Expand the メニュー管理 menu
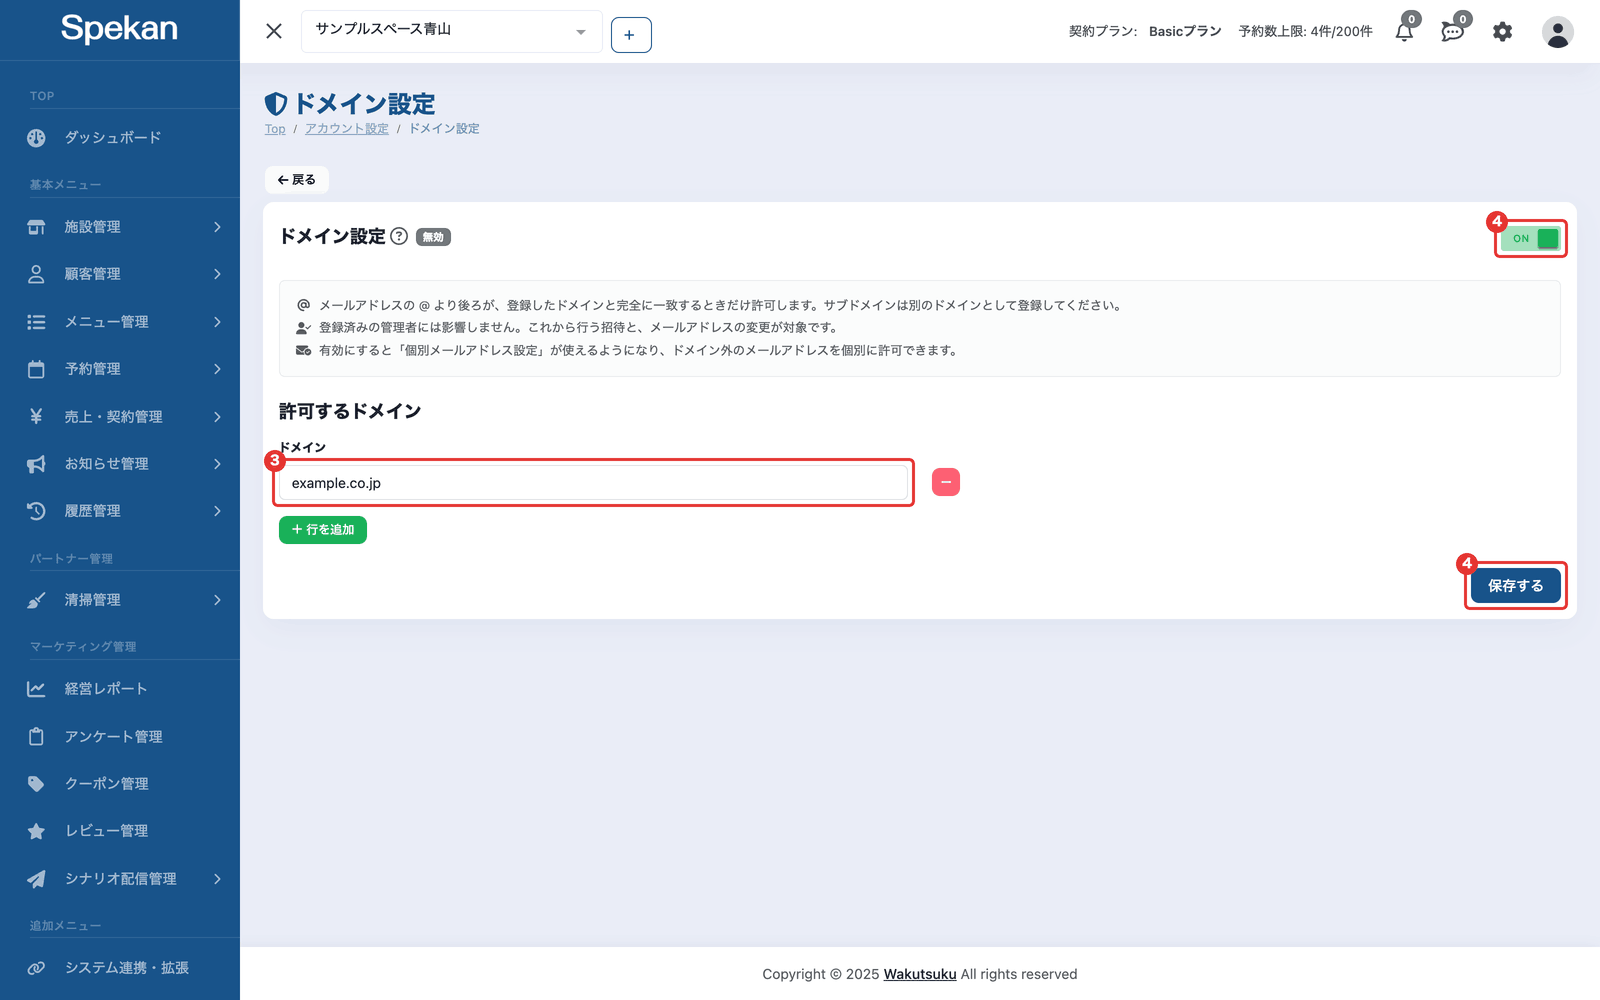Image resolution: width=1600 pixels, height=1000 pixels. coord(120,322)
